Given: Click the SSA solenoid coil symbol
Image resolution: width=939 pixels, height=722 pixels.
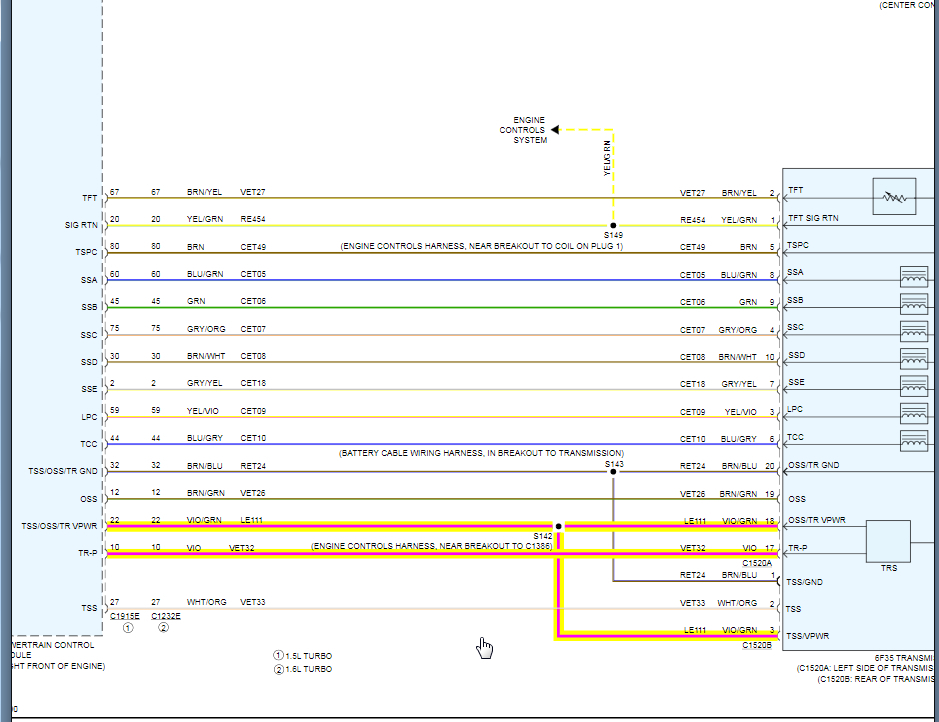Looking at the screenshot, I should pos(914,278).
